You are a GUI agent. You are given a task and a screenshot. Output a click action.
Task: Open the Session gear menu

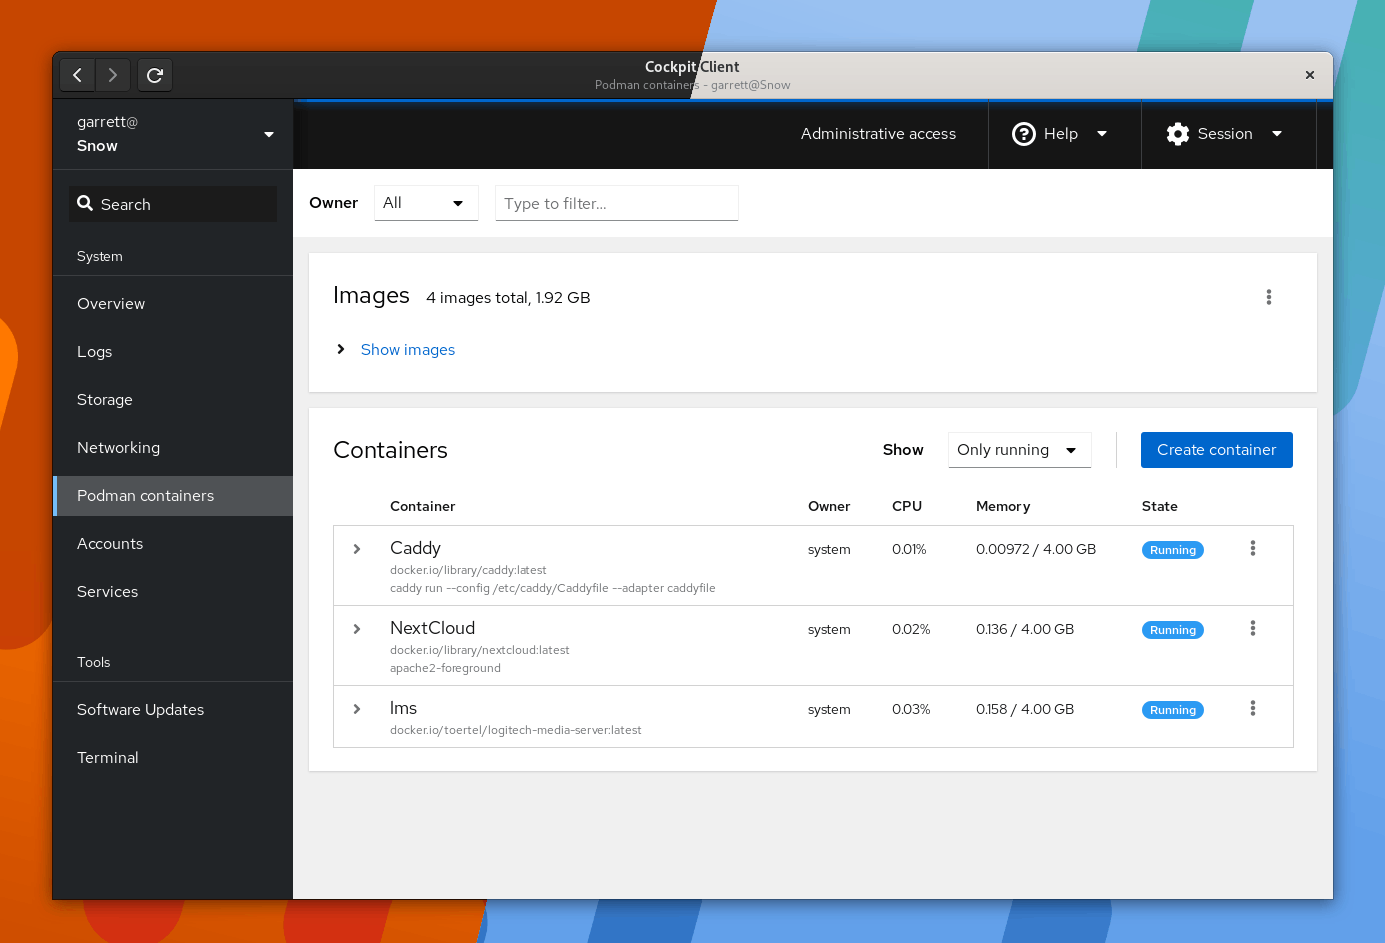(x=1224, y=134)
